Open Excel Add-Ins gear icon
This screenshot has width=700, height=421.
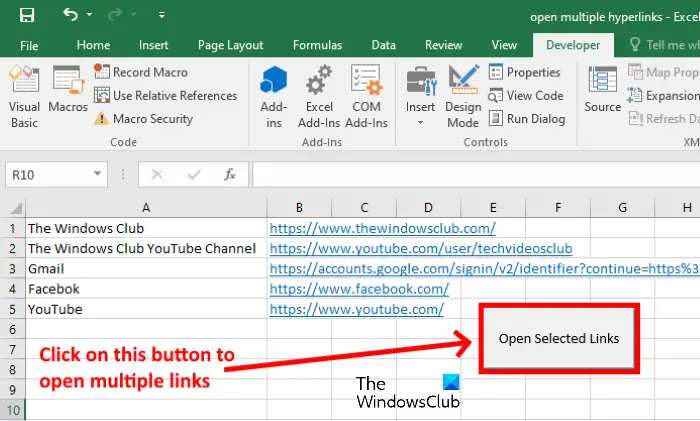tap(319, 80)
